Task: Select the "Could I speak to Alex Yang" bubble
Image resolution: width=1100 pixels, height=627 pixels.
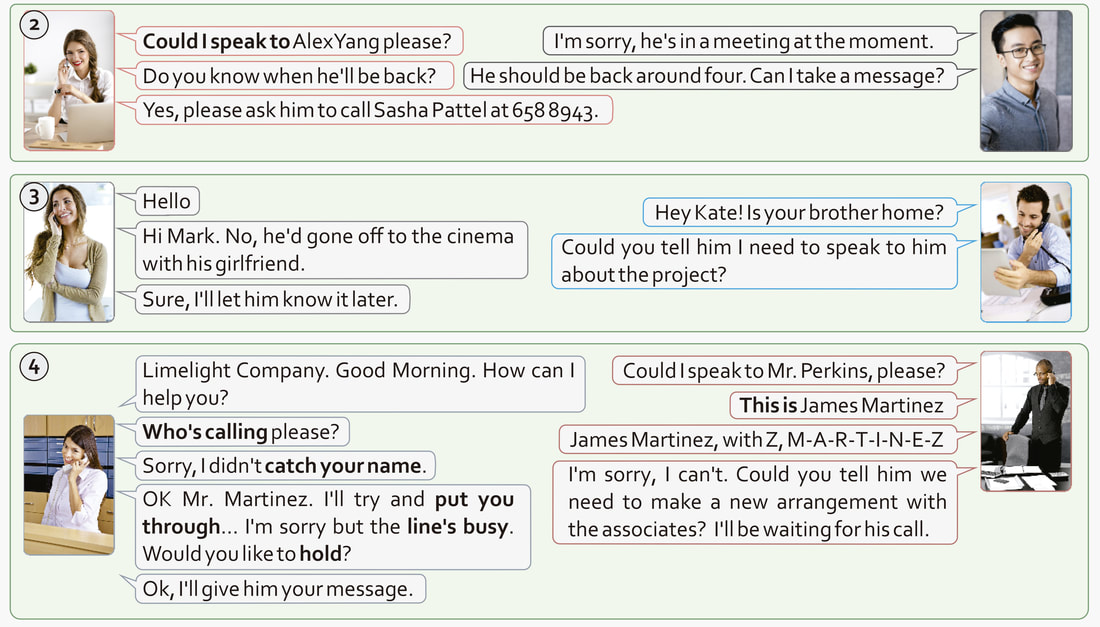Action: coord(298,42)
